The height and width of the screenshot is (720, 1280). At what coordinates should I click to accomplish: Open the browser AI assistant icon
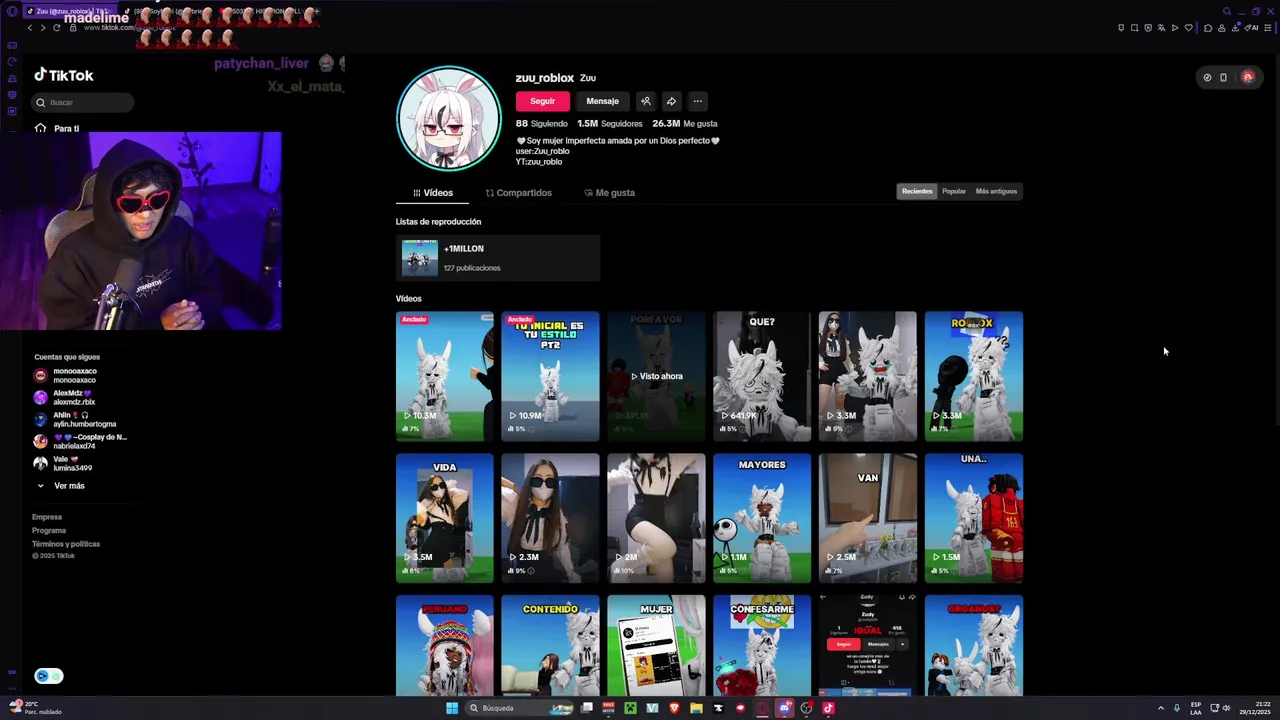[x=1251, y=28]
